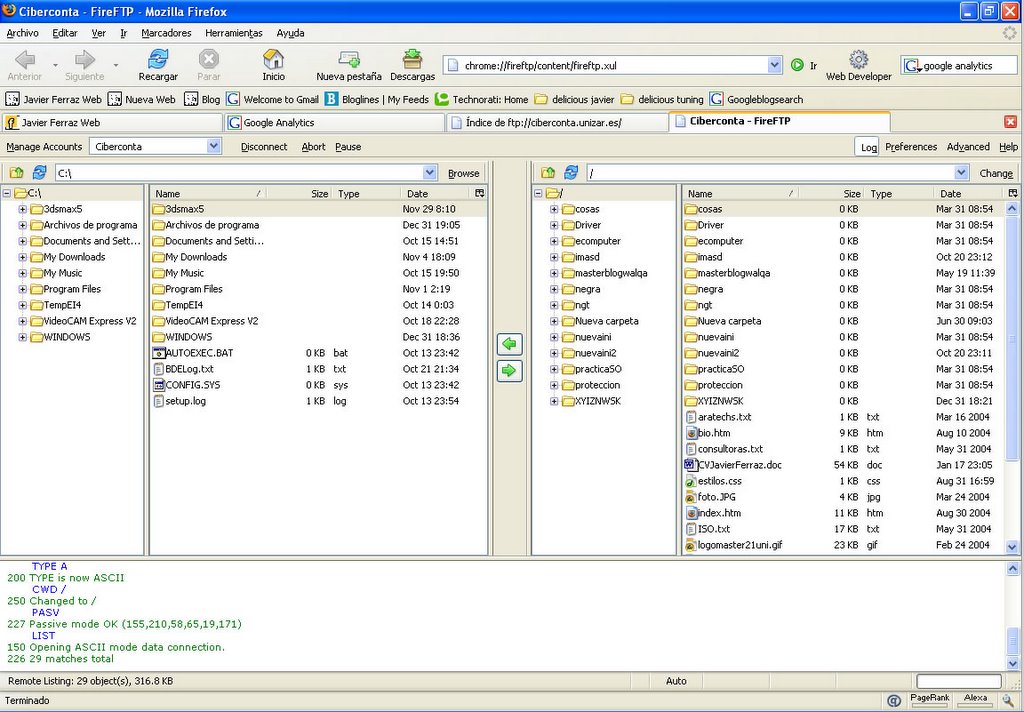
Task: Select the foto.JPG file icon
Action: pyautogui.click(x=691, y=496)
